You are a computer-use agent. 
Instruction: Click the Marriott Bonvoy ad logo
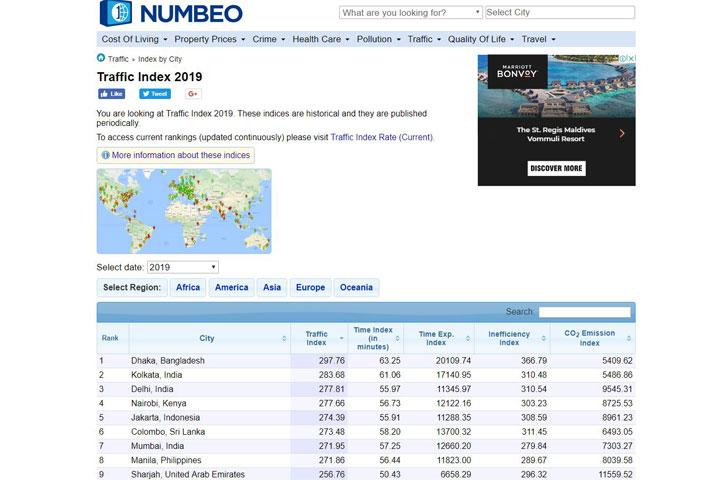517,72
